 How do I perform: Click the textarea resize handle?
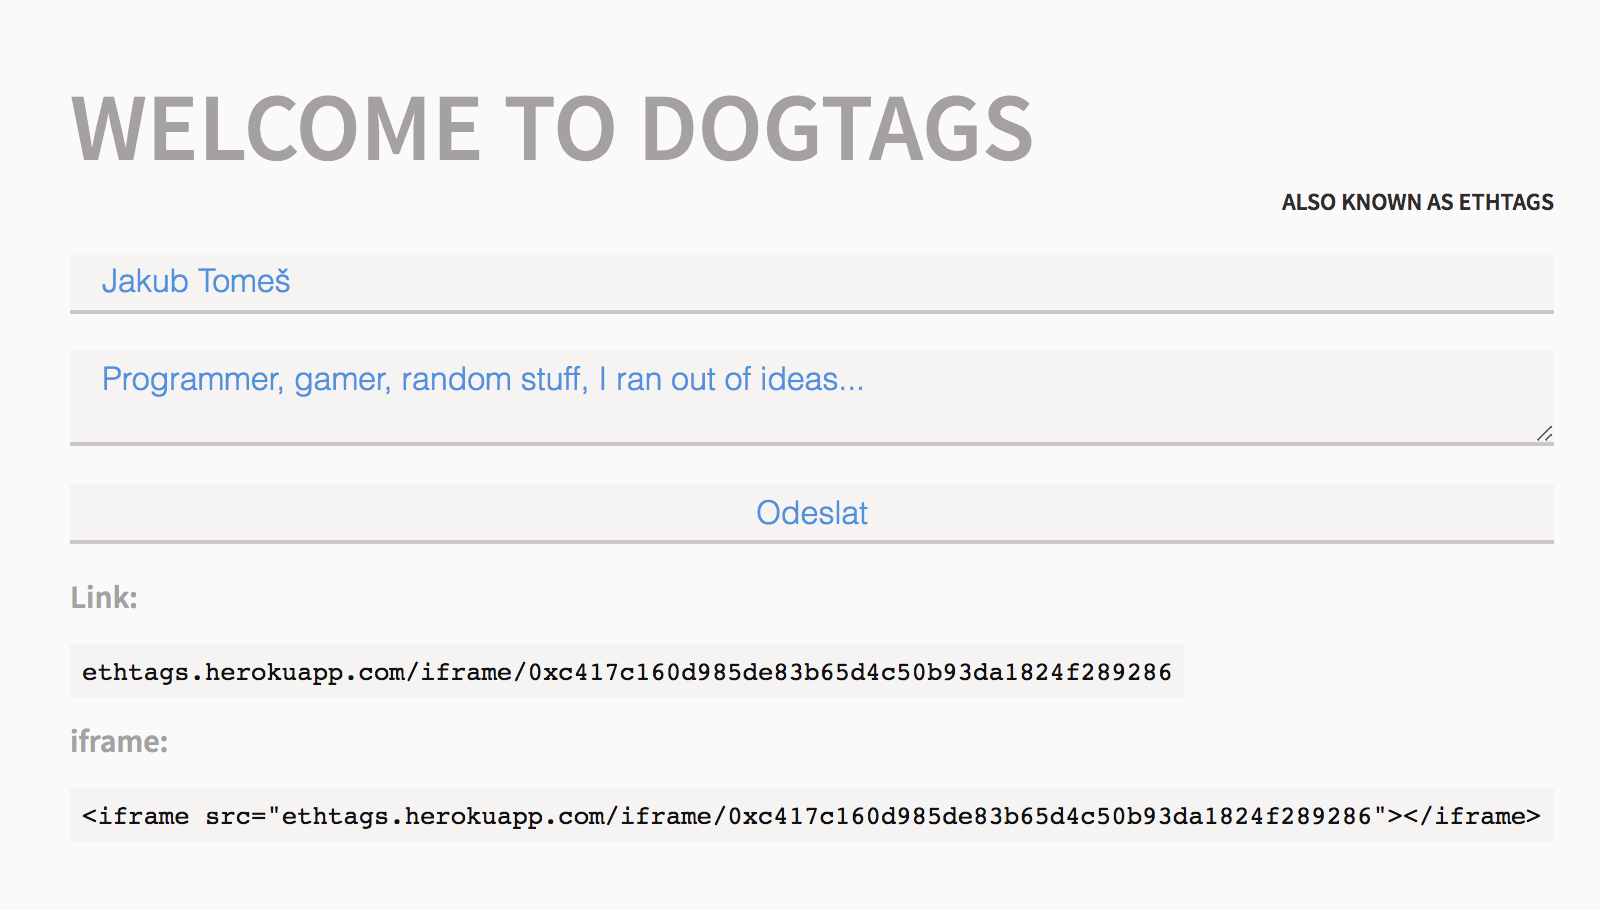(x=1544, y=433)
